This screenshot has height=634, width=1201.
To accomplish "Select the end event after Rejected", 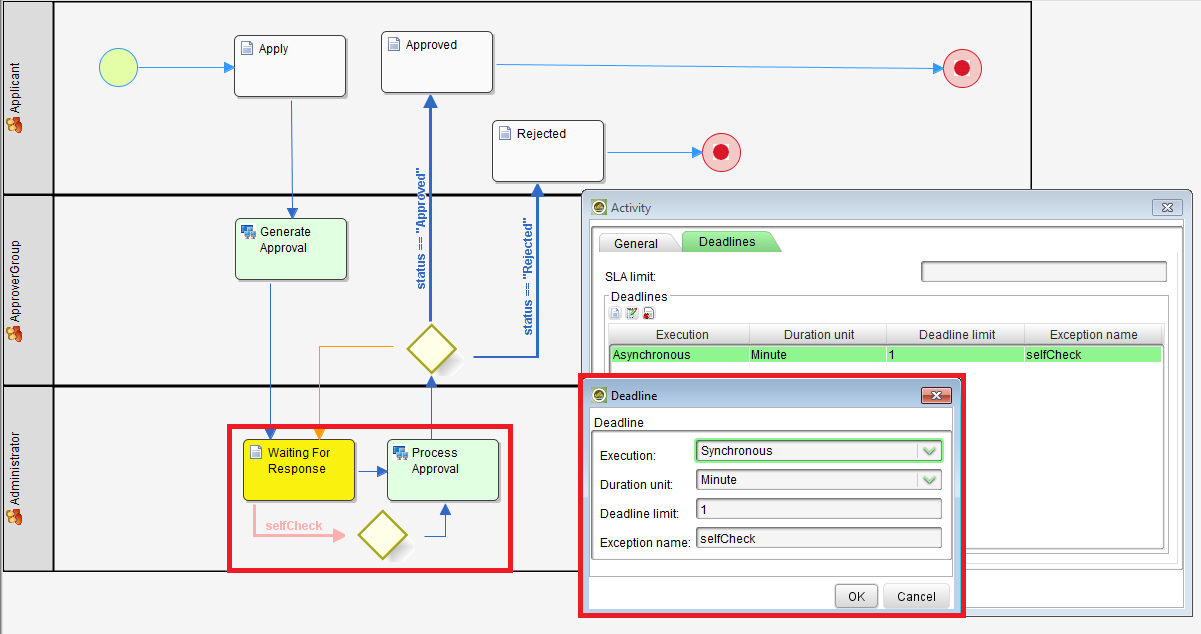I will [721, 153].
